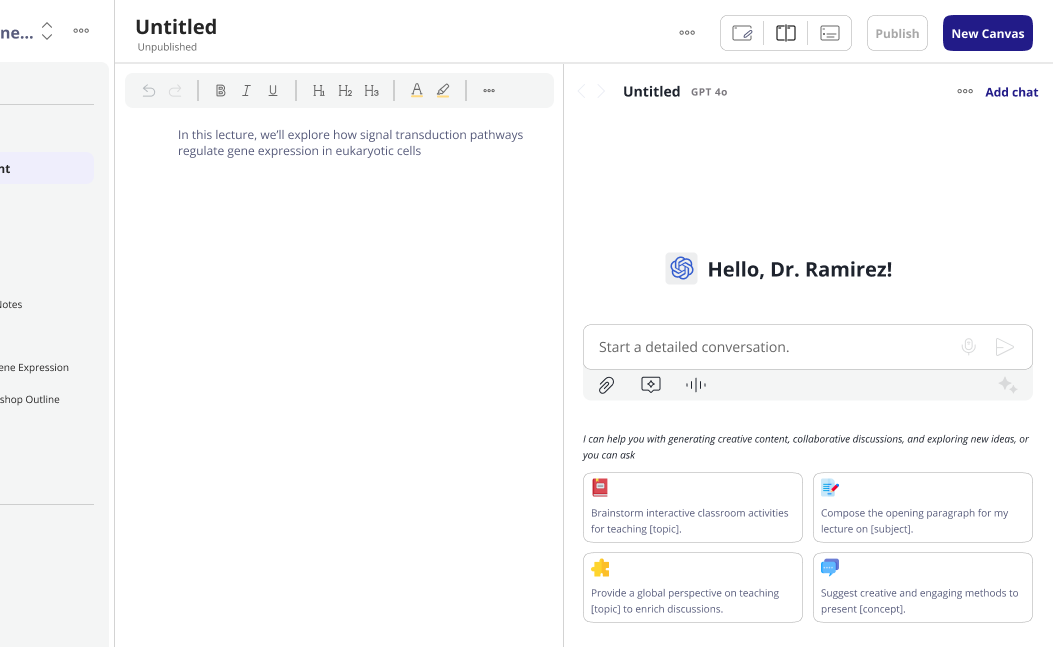Click the Untitled chat title

pyautogui.click(x=651, y=91)
